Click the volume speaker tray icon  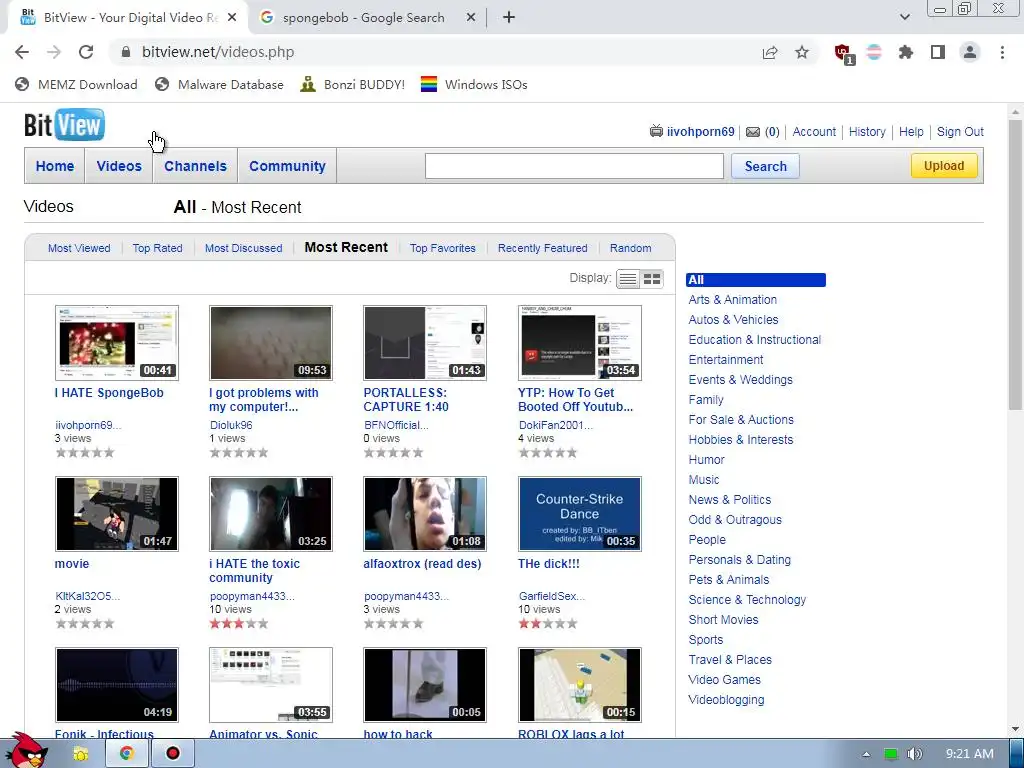coord(914,754)
